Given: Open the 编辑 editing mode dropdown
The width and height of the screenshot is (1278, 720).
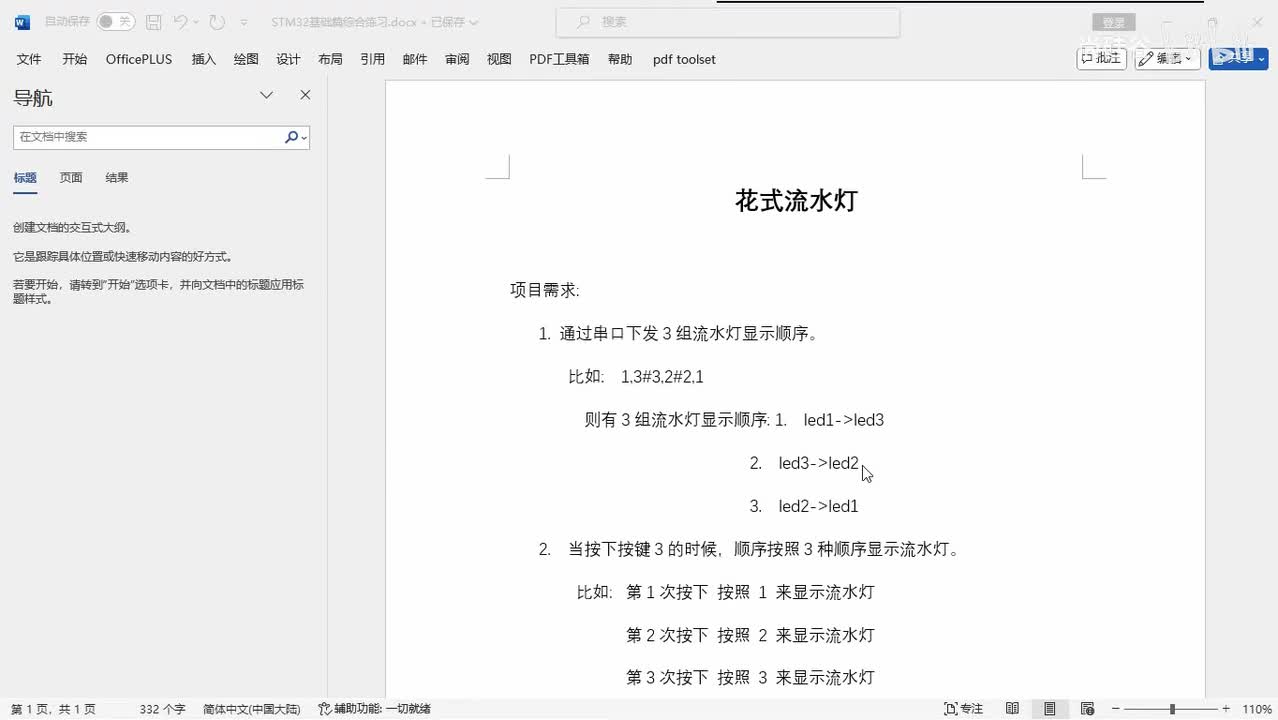Looking at the screenshot, I should tap(1168, 58).
